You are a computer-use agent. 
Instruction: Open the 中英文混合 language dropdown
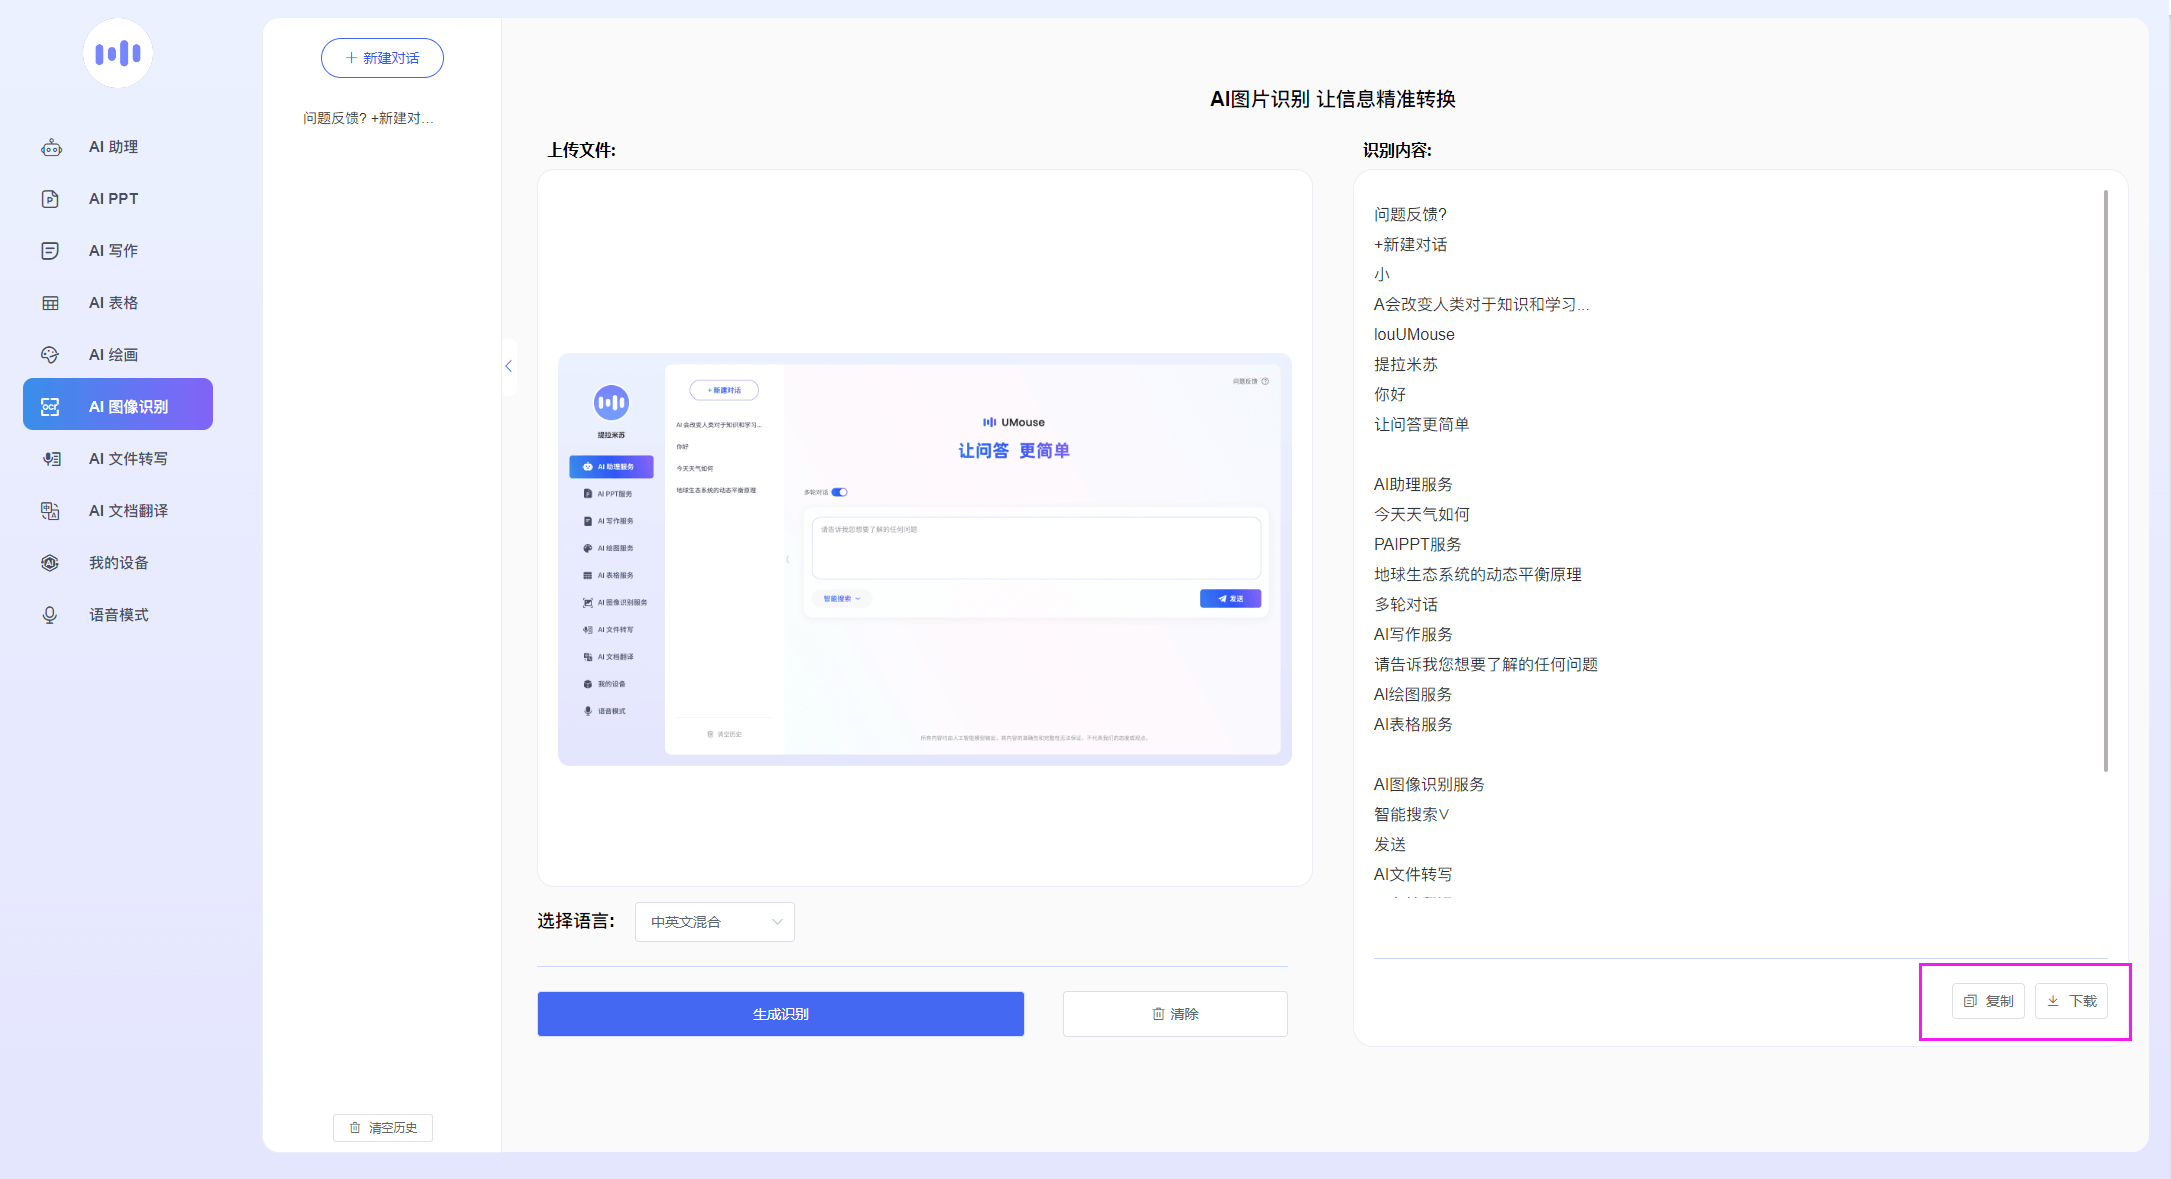pos(714,922)
